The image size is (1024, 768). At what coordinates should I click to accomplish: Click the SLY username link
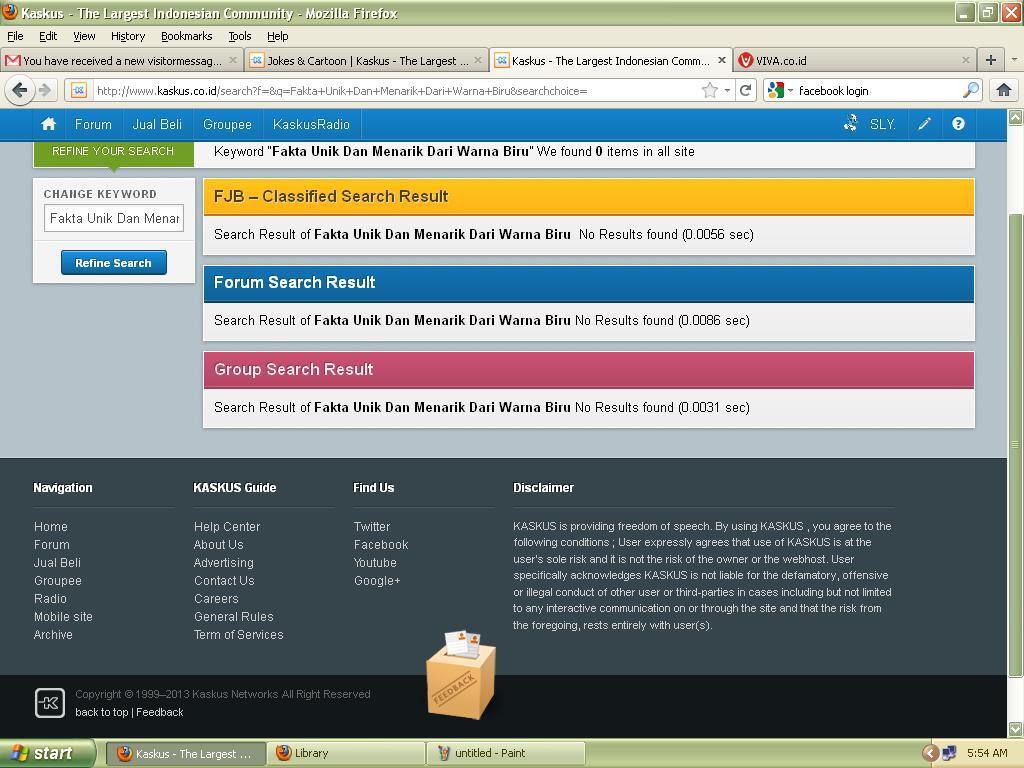pyautogui.click(x=882, y=124)
